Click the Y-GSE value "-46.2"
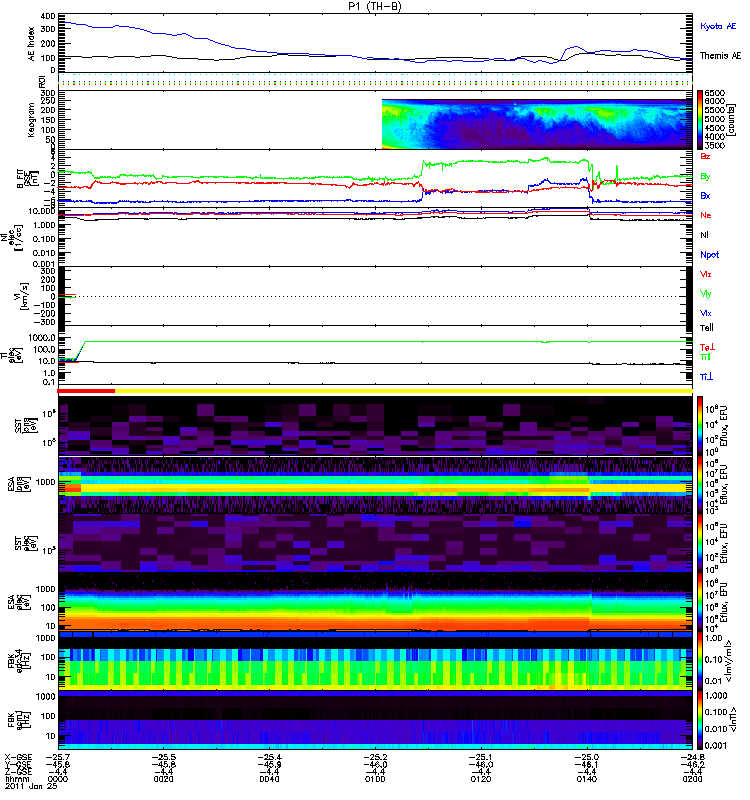The width and height of the screenshot is (750, 800). tap(692, 764)
